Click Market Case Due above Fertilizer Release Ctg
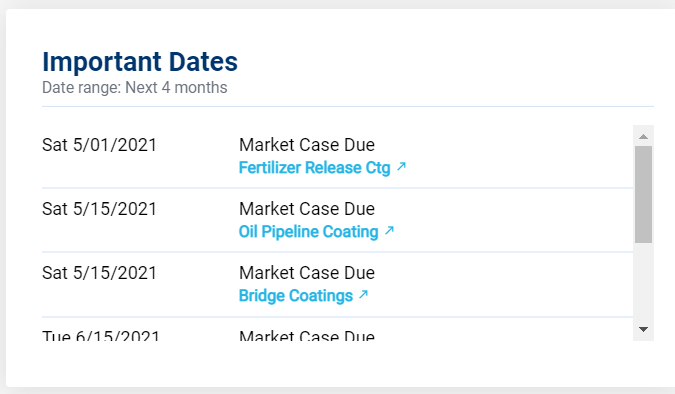 point(307,145)
